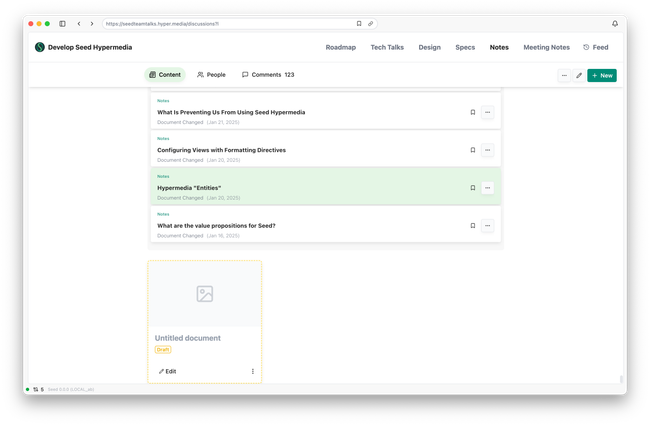
Task: Bookmark the current URL in address bar
Action: [359, 23]
